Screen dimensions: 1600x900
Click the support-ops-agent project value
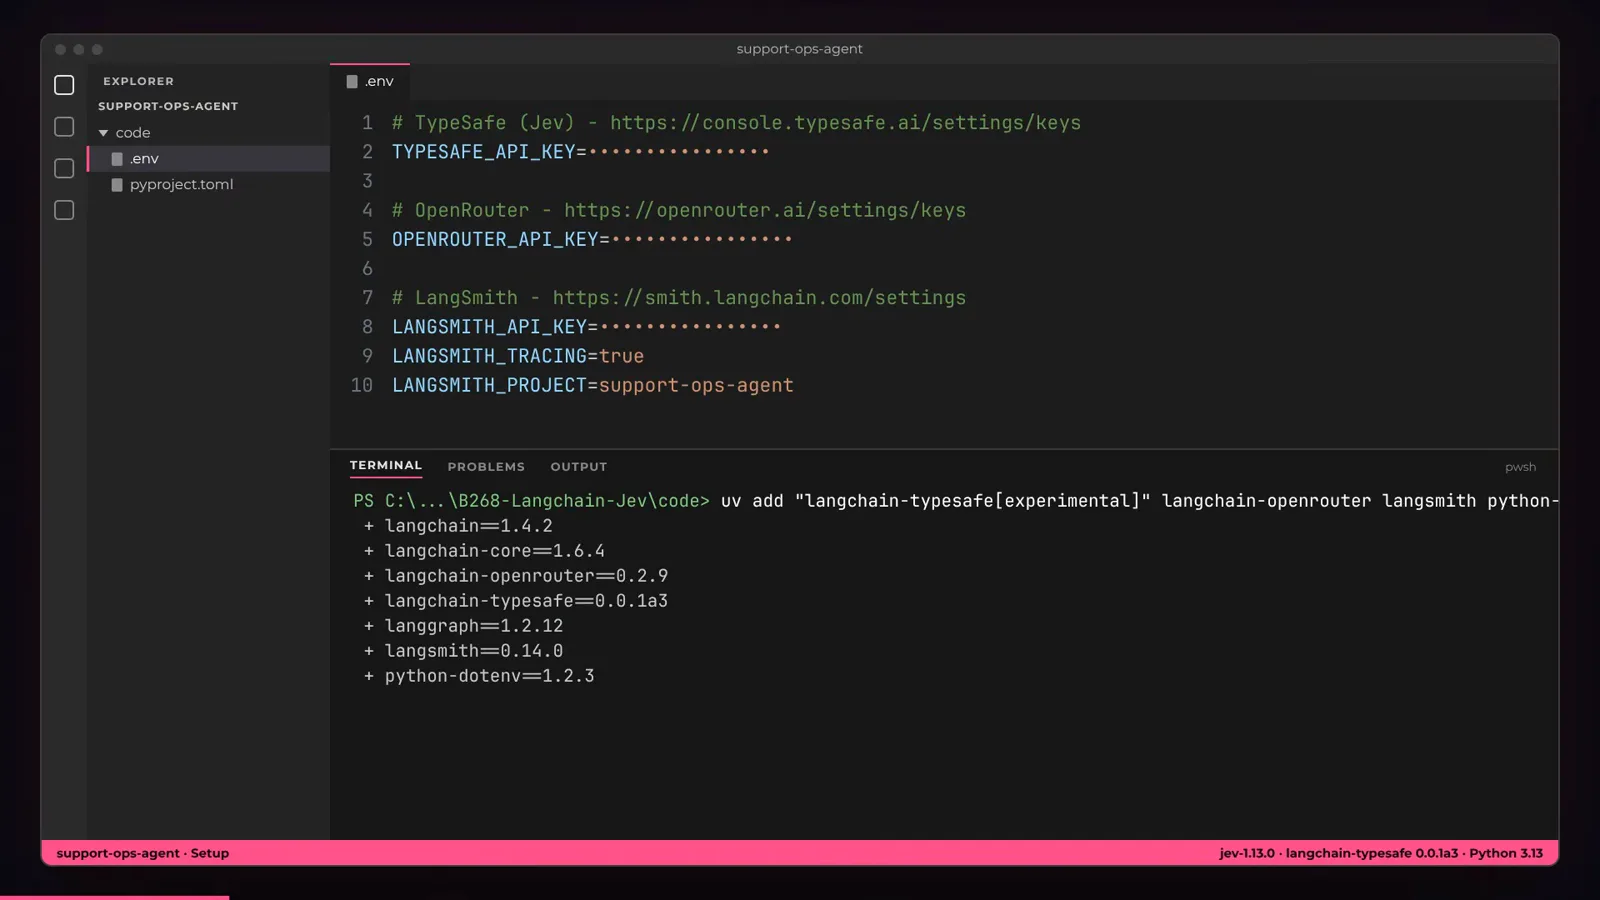(696, 386)
